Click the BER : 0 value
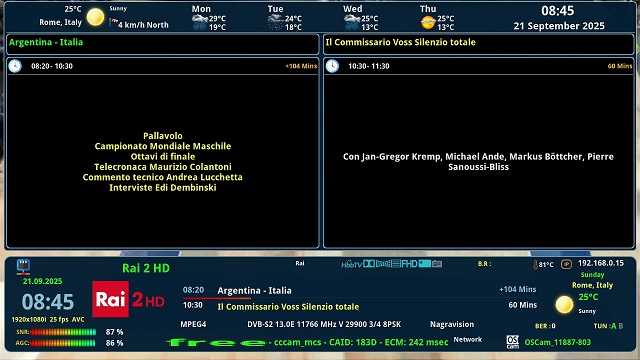This screenshot has height=360, width=640. pos(545,326)
